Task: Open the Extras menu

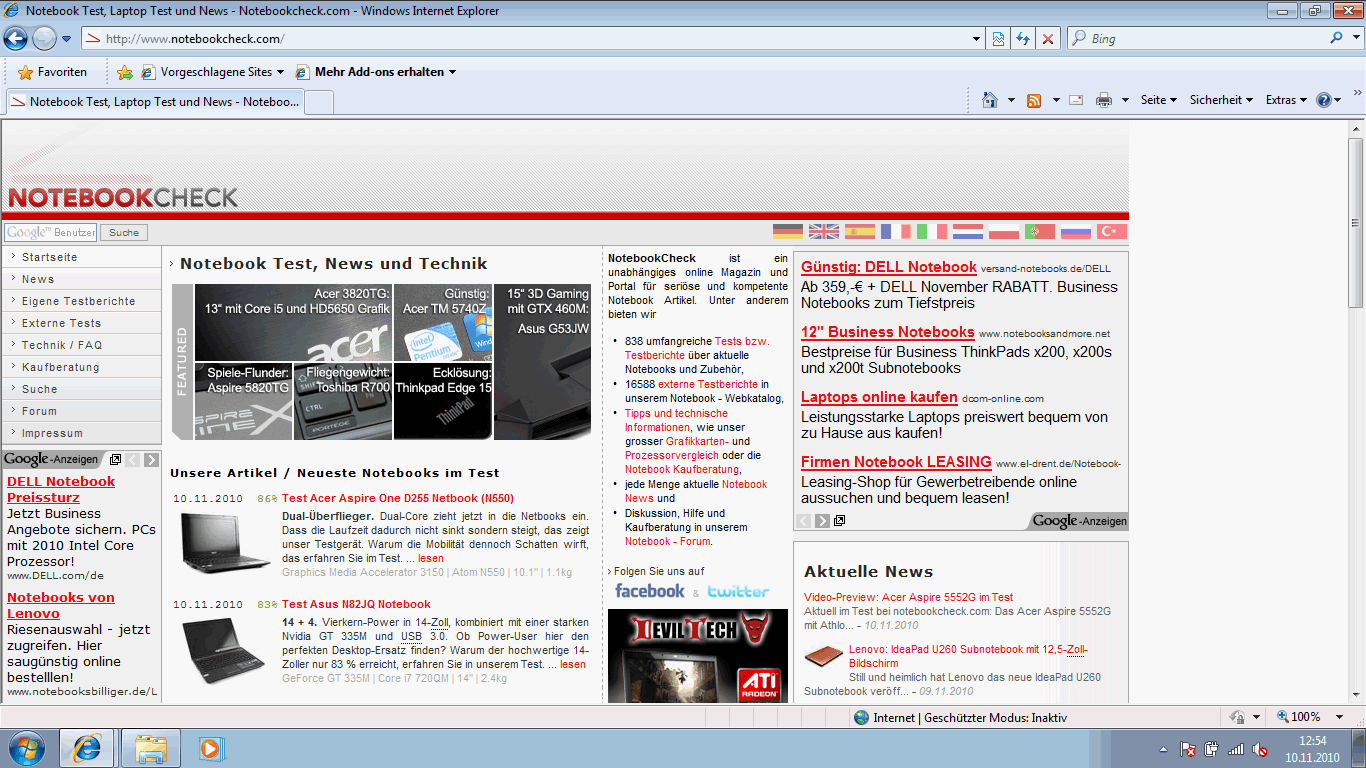Action: click(1286, 100)
